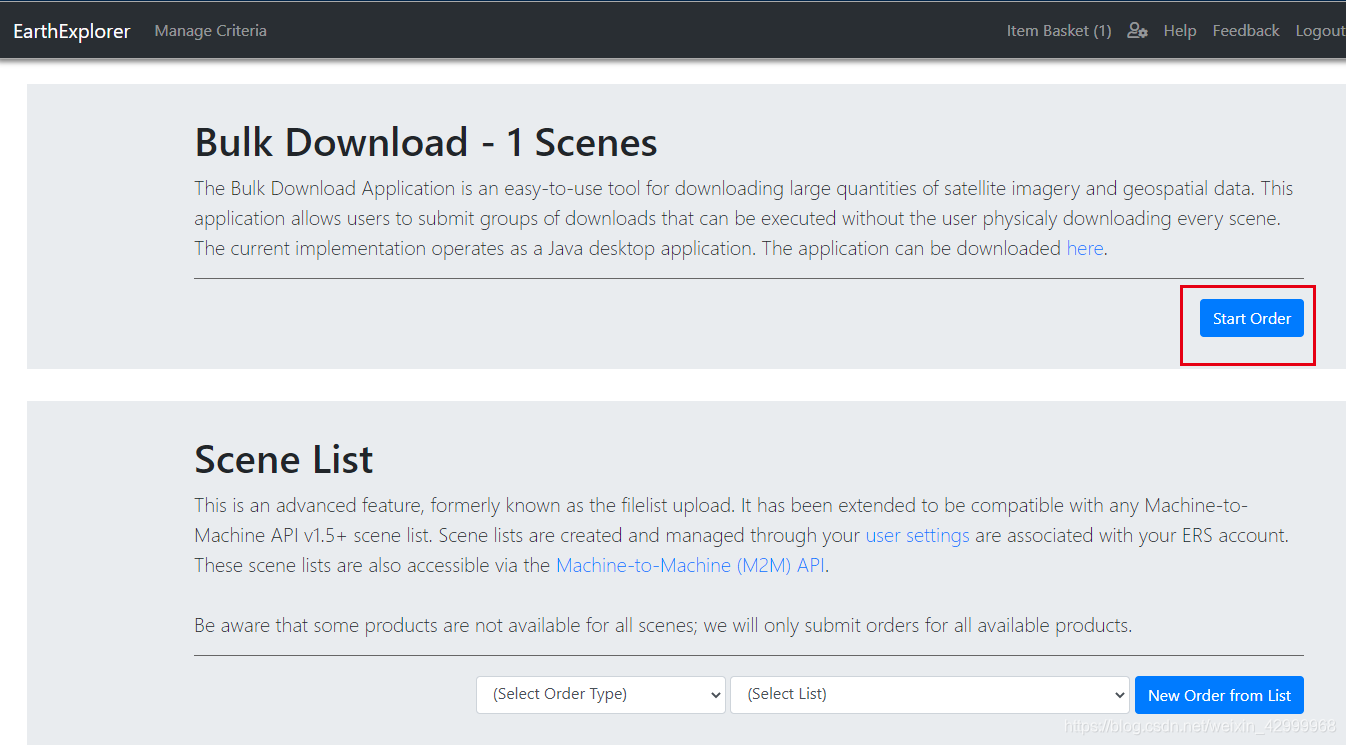Expand the Select Order Type dropdown

pyautogui.click(x=601, y=694)
